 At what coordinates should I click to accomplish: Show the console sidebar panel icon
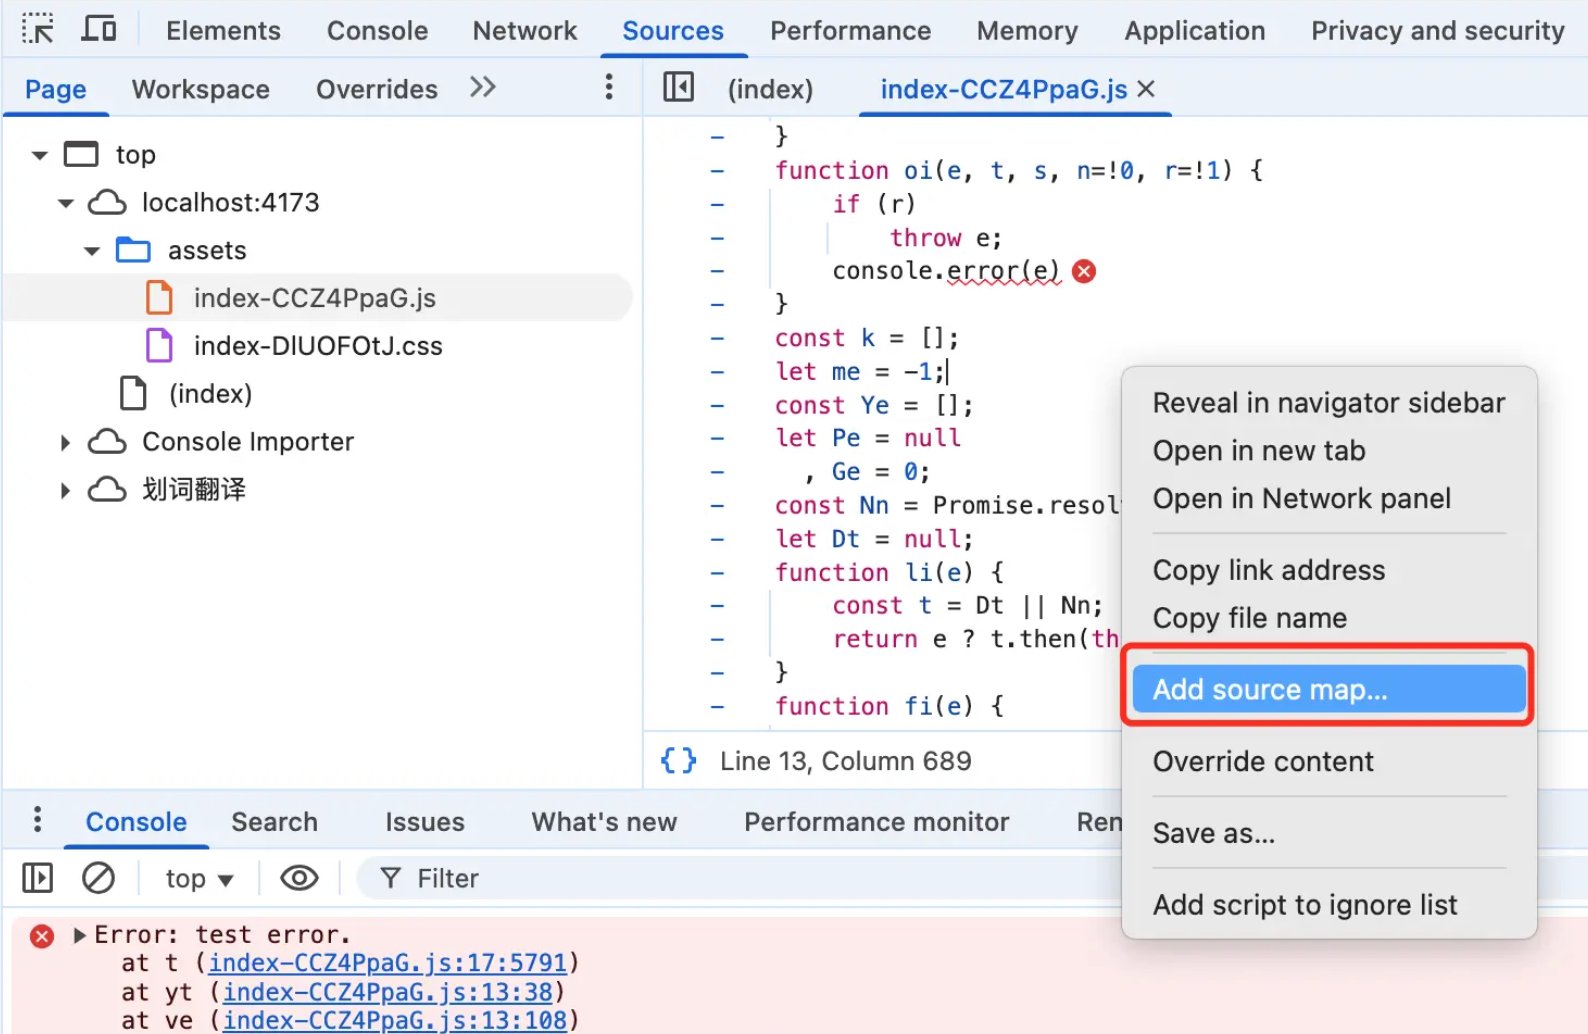pos(38,878)
